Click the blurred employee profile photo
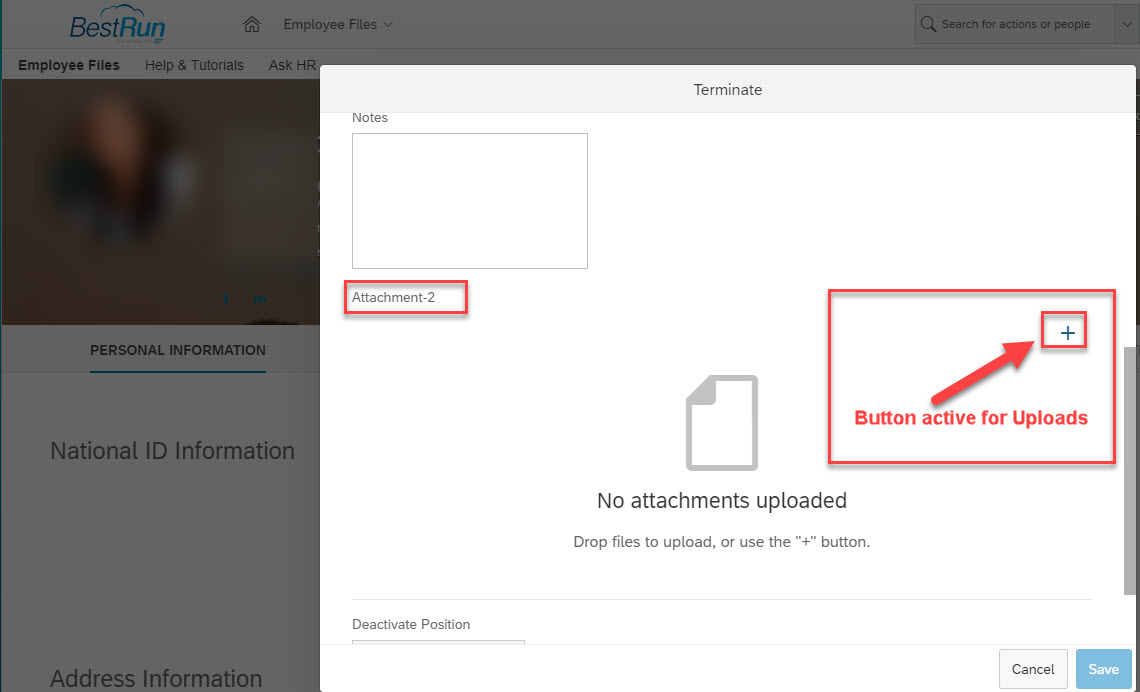The height and width of the screenshot is (692, 1140). coord(120,174)
